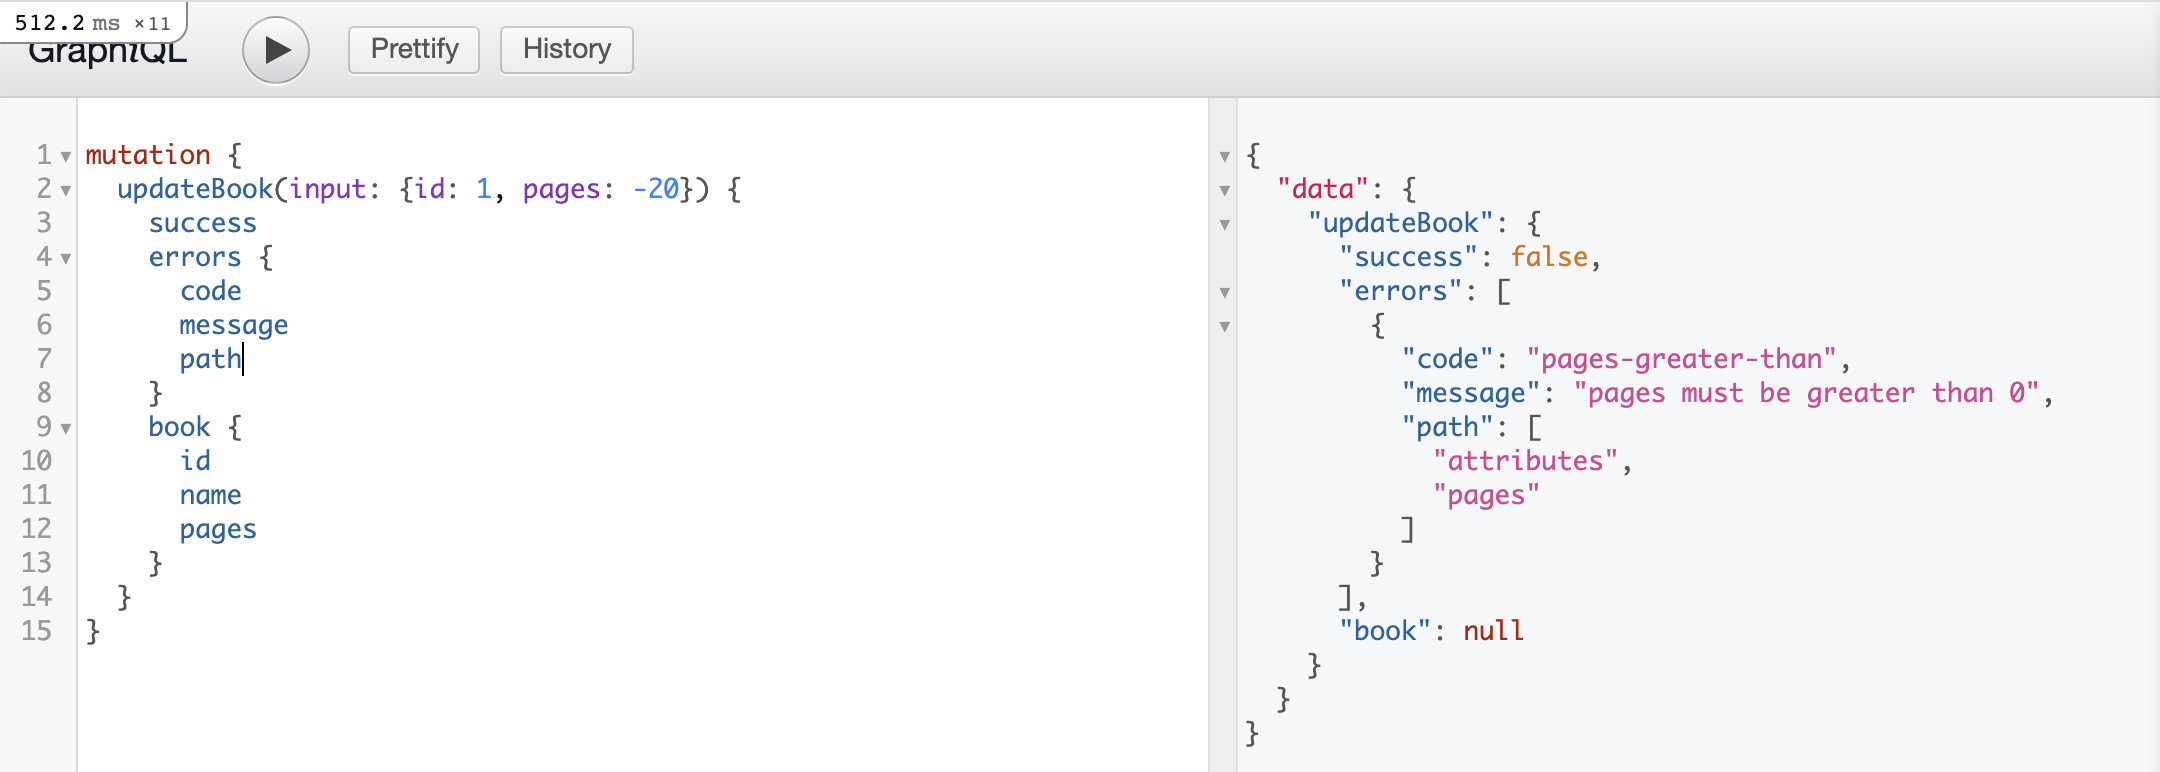Viewport: 2160px width, 772px height.
Task: Click the GraphiQL title logo
Action: (108, 54)
